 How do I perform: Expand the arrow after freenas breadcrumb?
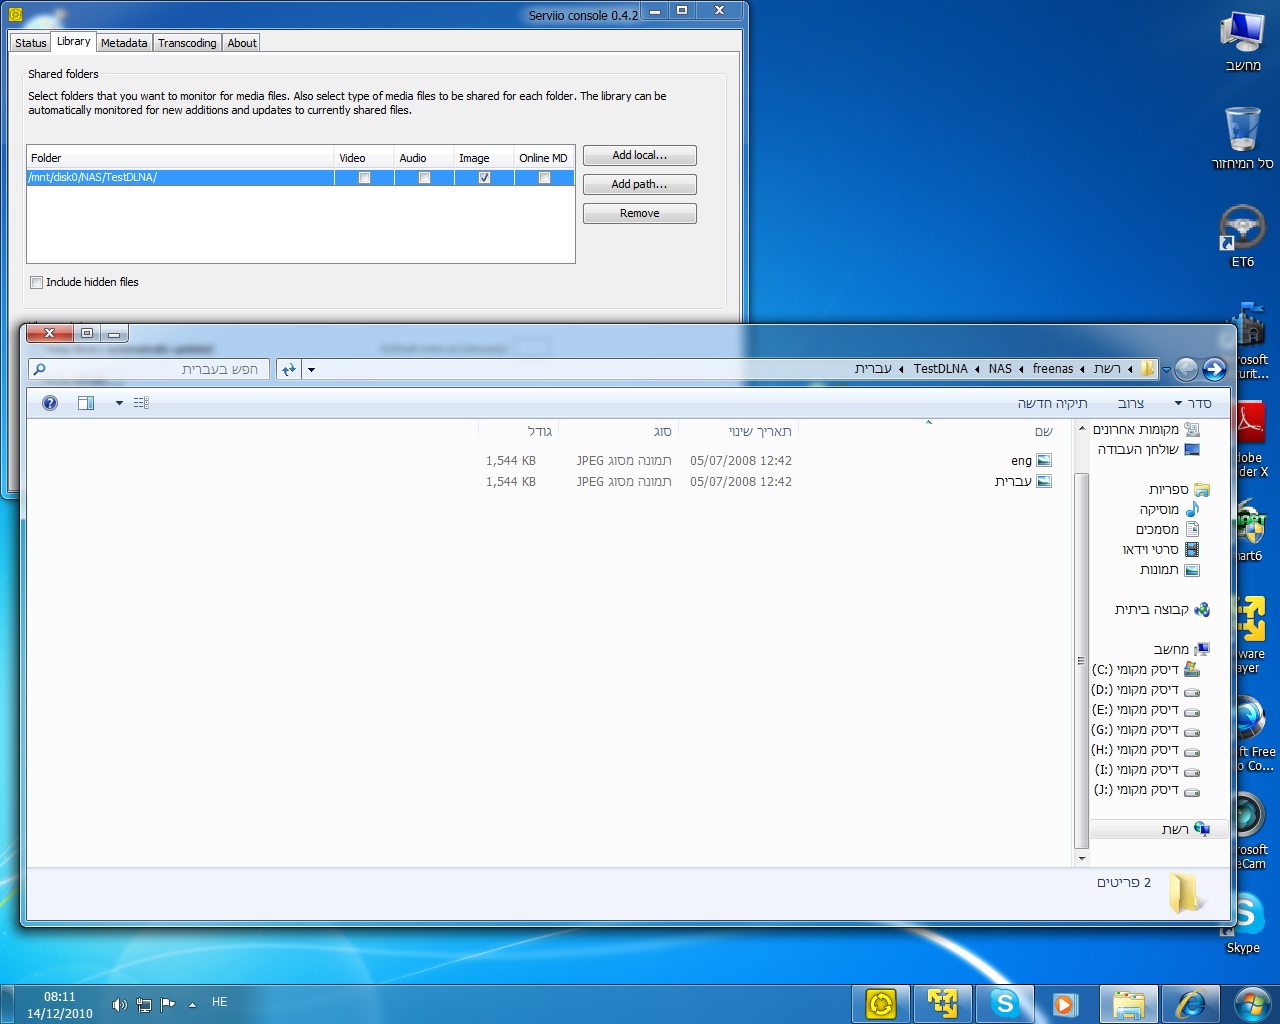click(x=1021, y=369)
